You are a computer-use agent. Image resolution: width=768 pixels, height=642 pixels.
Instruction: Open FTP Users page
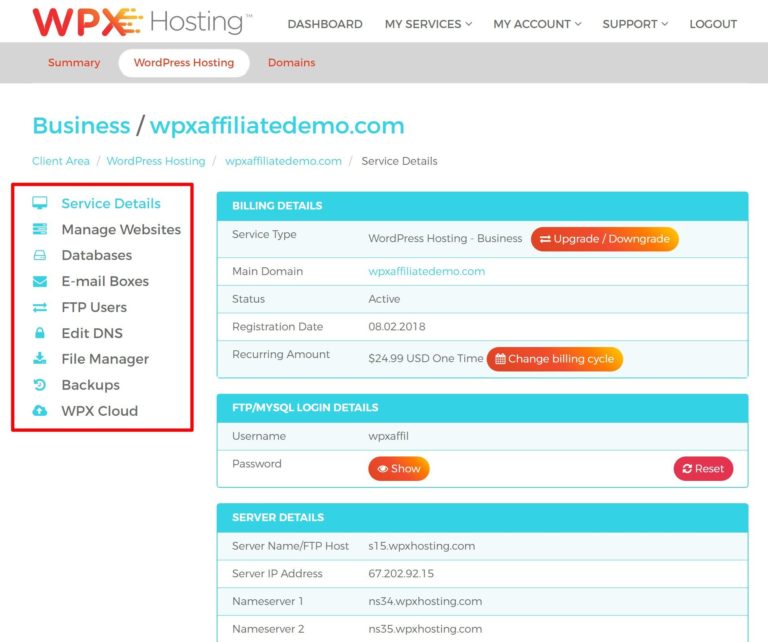coord(94,307)
